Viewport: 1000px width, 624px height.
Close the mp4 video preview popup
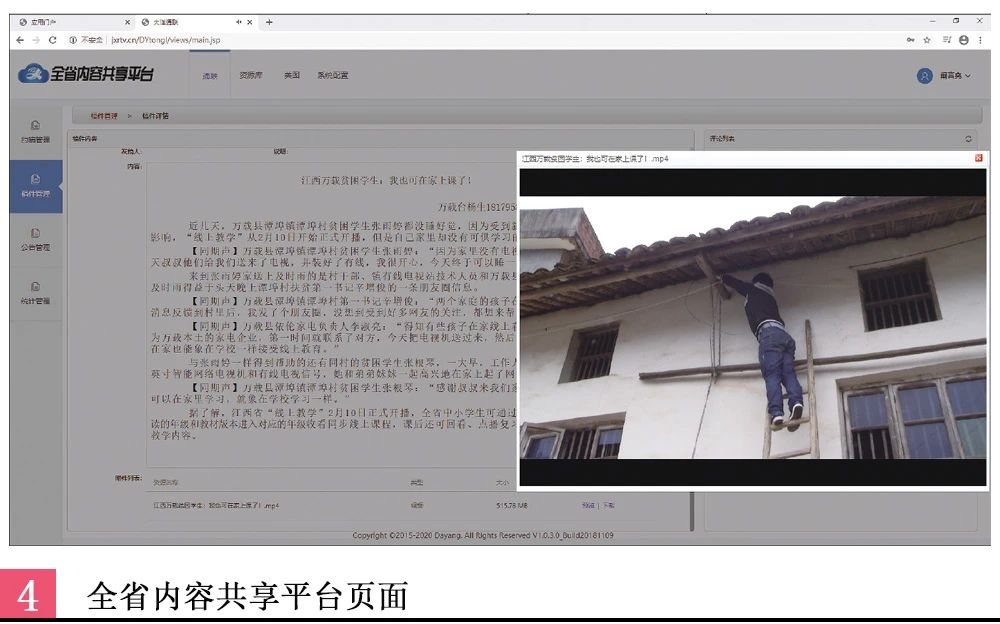(x=978, y=158)
